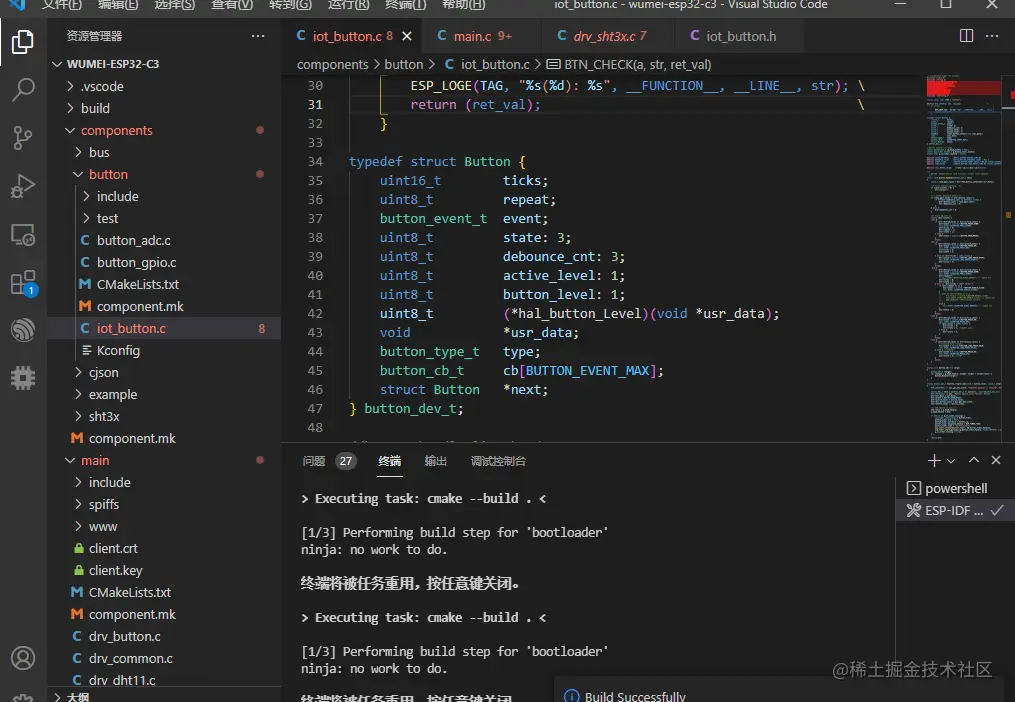
Task: Open Source Control view
Action: pyautogui.click(x=23, y=137)
